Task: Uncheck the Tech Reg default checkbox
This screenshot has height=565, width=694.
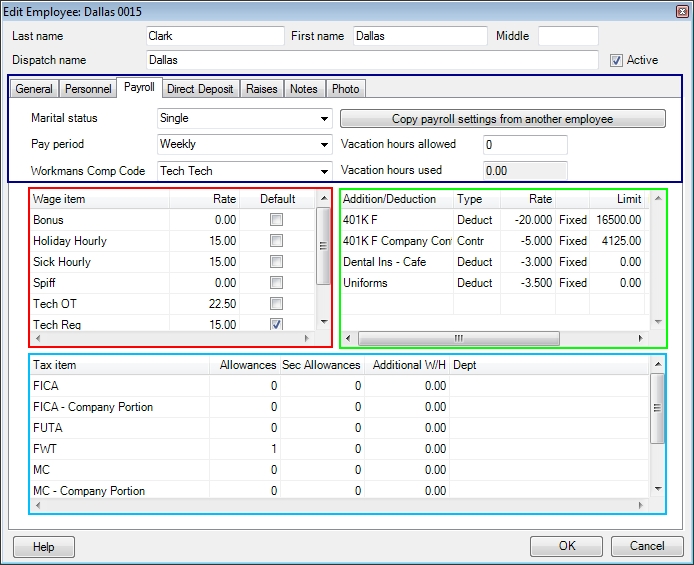Action: (x=276, y=324)
